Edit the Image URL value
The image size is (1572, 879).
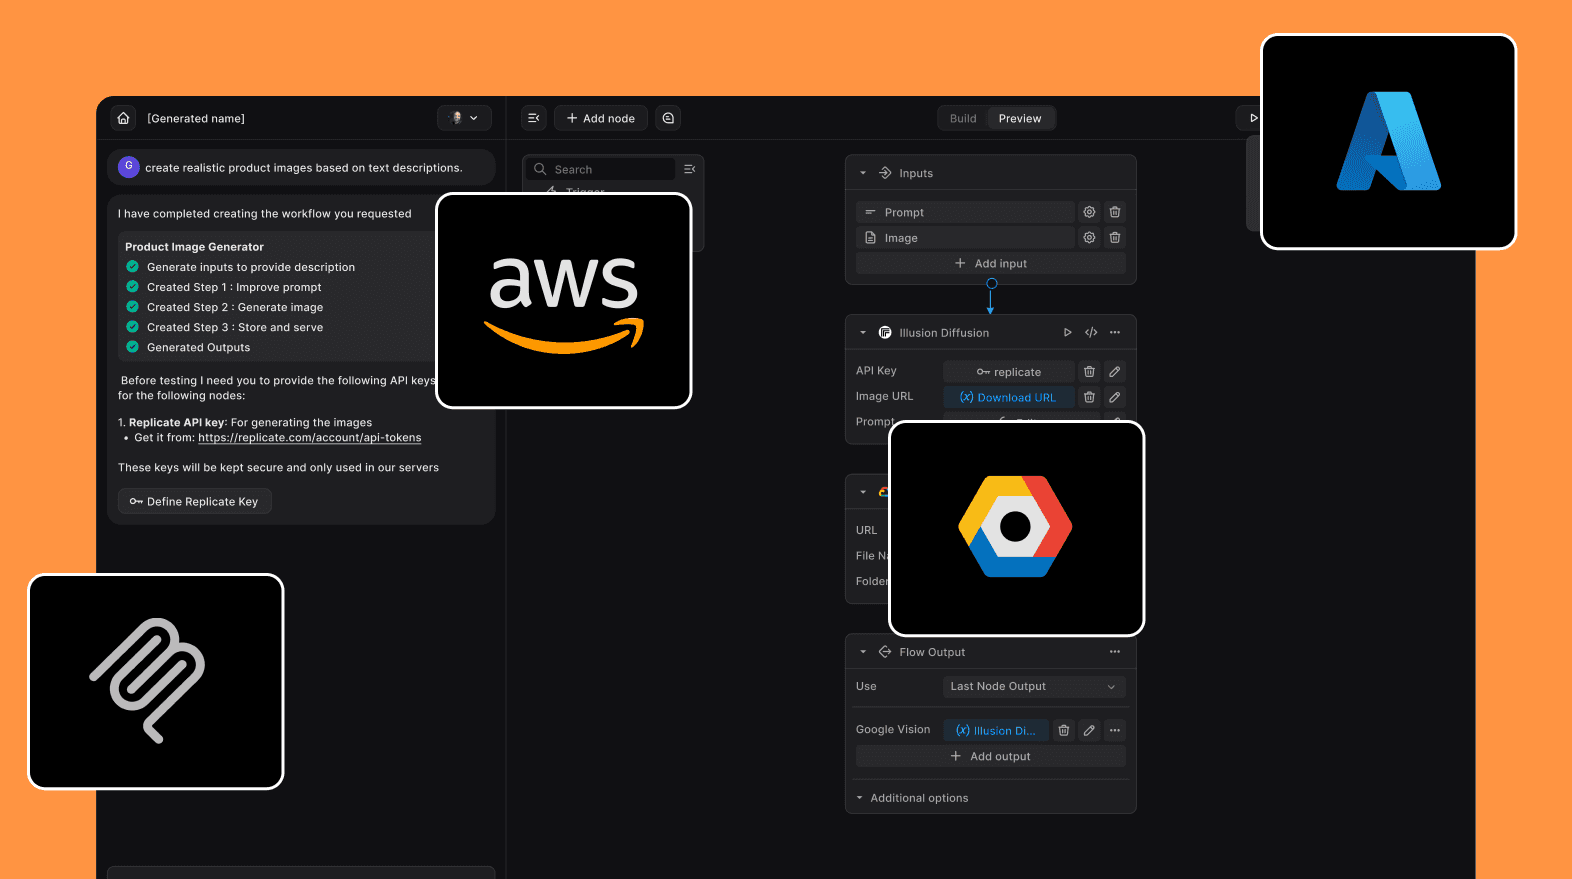[1115, 397]
